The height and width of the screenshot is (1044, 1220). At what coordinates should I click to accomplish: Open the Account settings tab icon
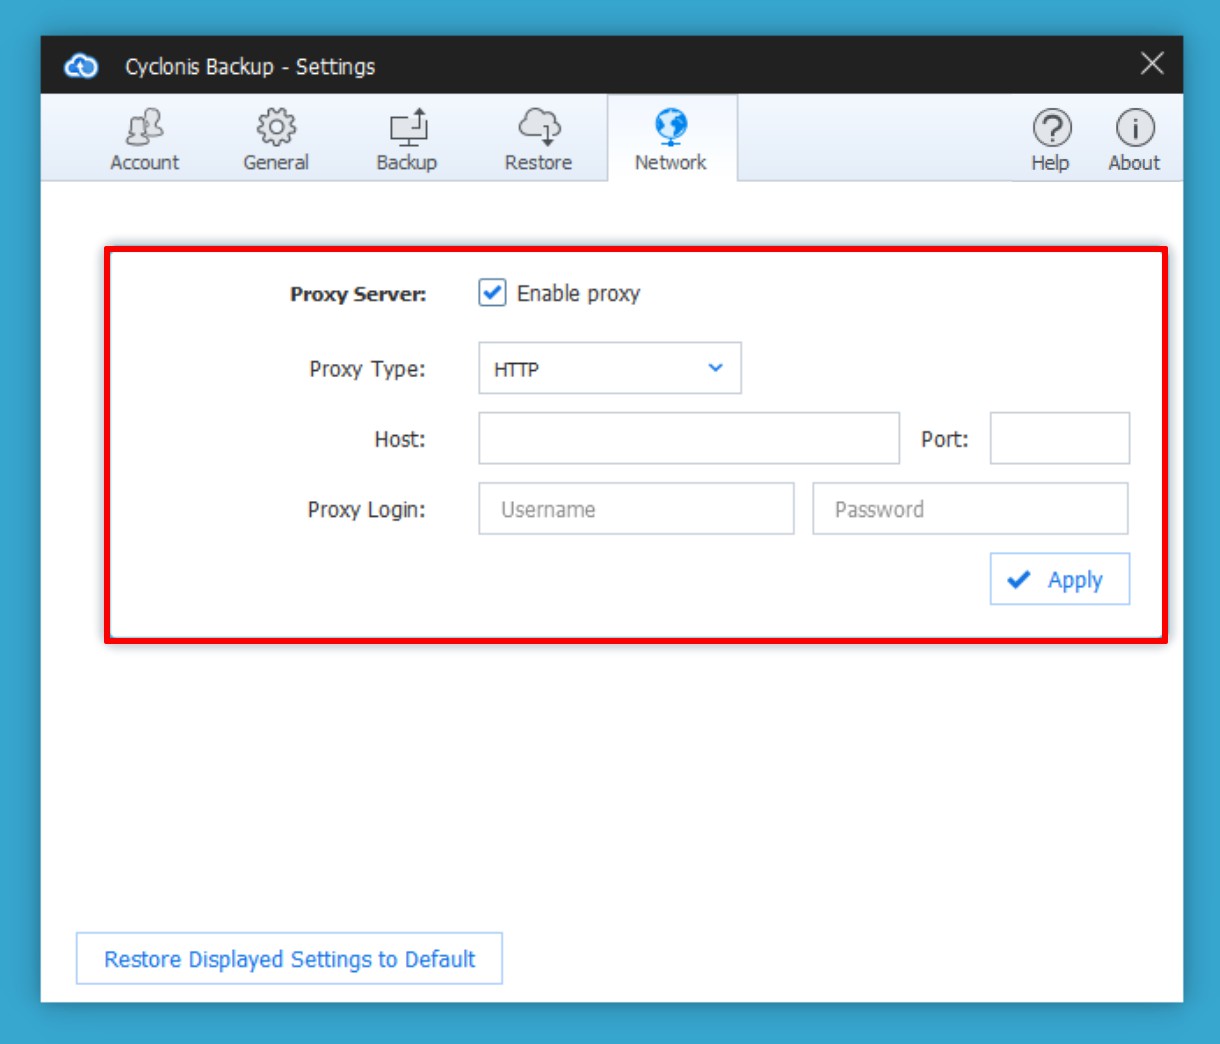(145, 128)
